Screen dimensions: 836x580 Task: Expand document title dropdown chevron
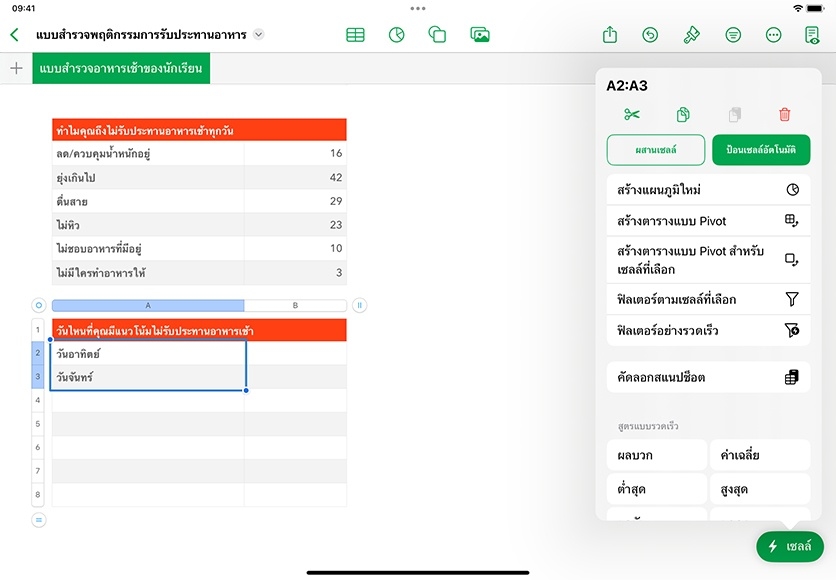point(259,34)
